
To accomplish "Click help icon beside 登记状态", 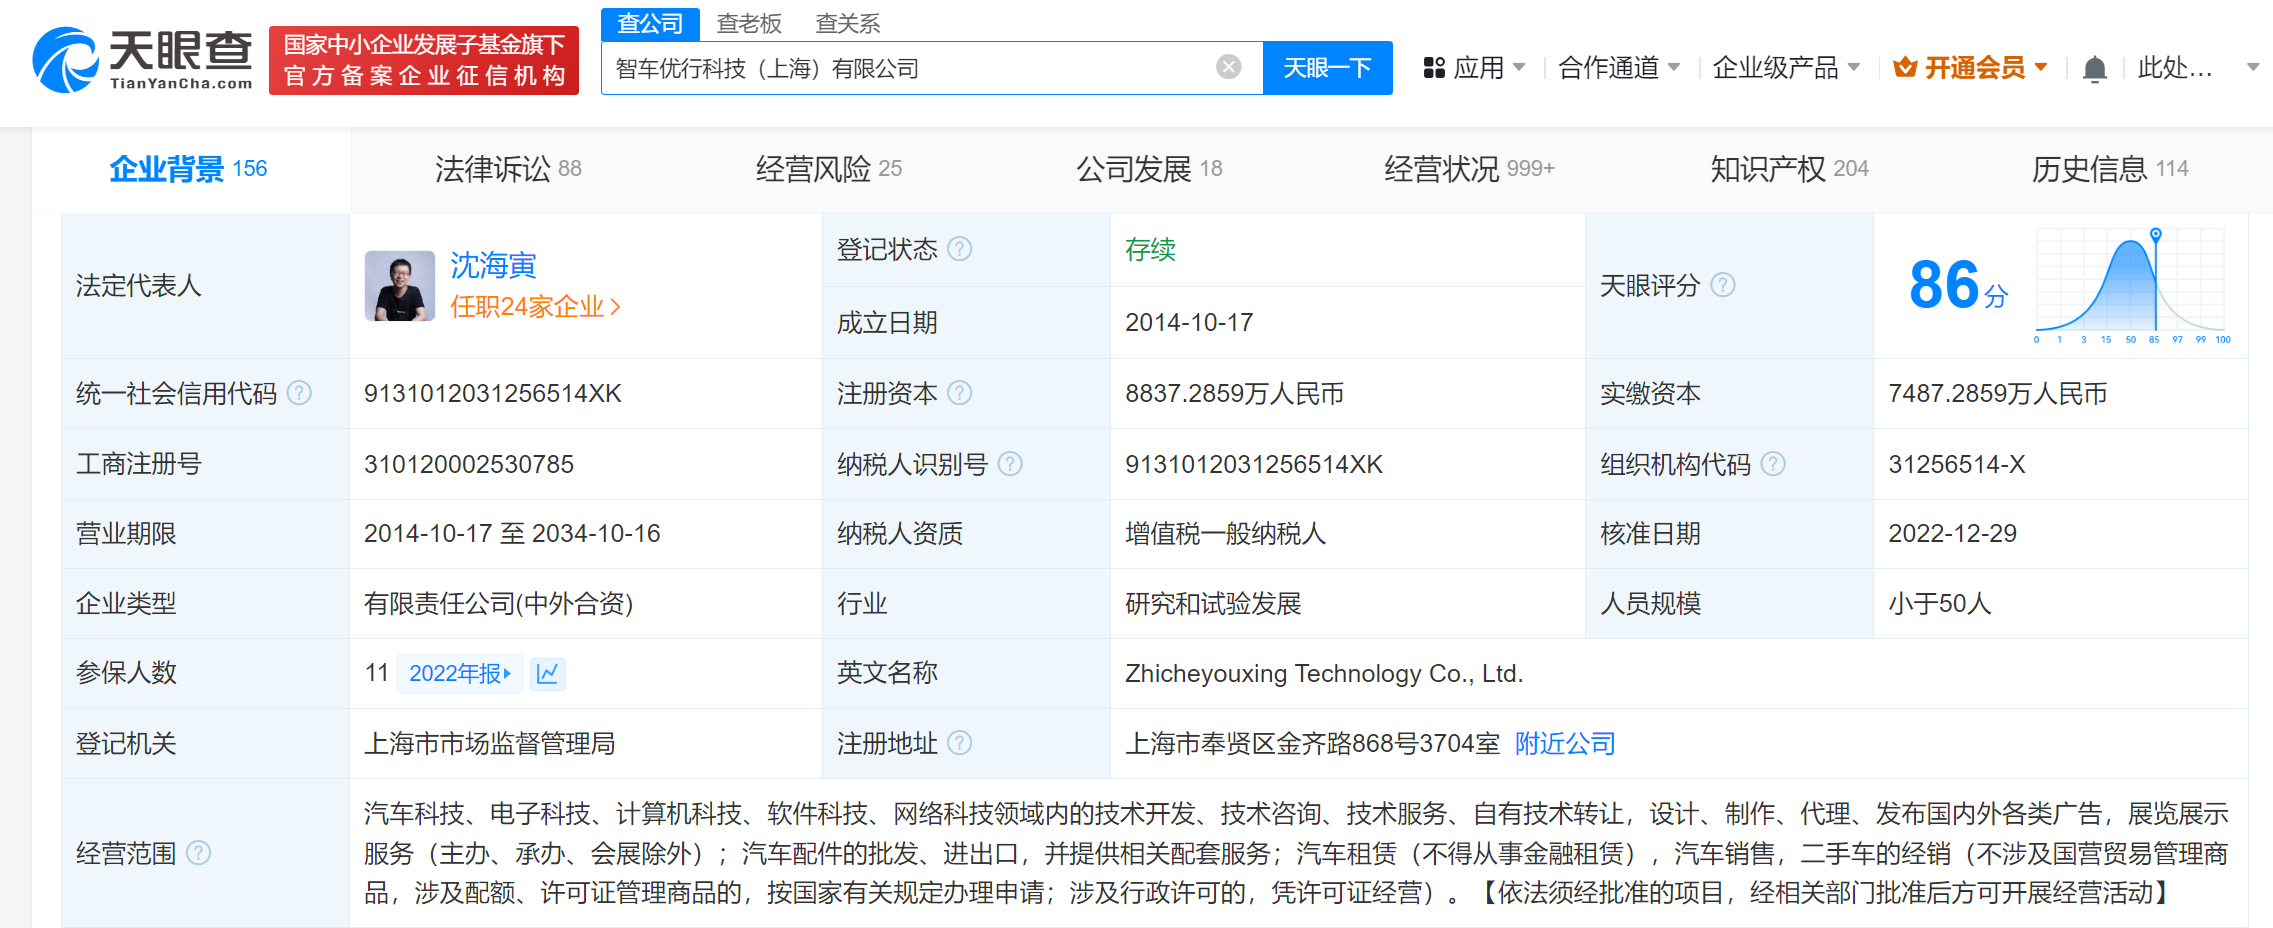I will (959, 249).
